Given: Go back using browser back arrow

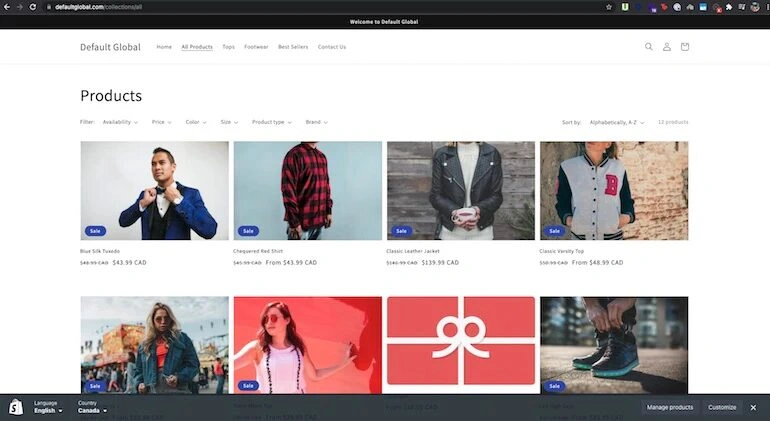Looking at the screenshot, I should click(x=6, y=7).
